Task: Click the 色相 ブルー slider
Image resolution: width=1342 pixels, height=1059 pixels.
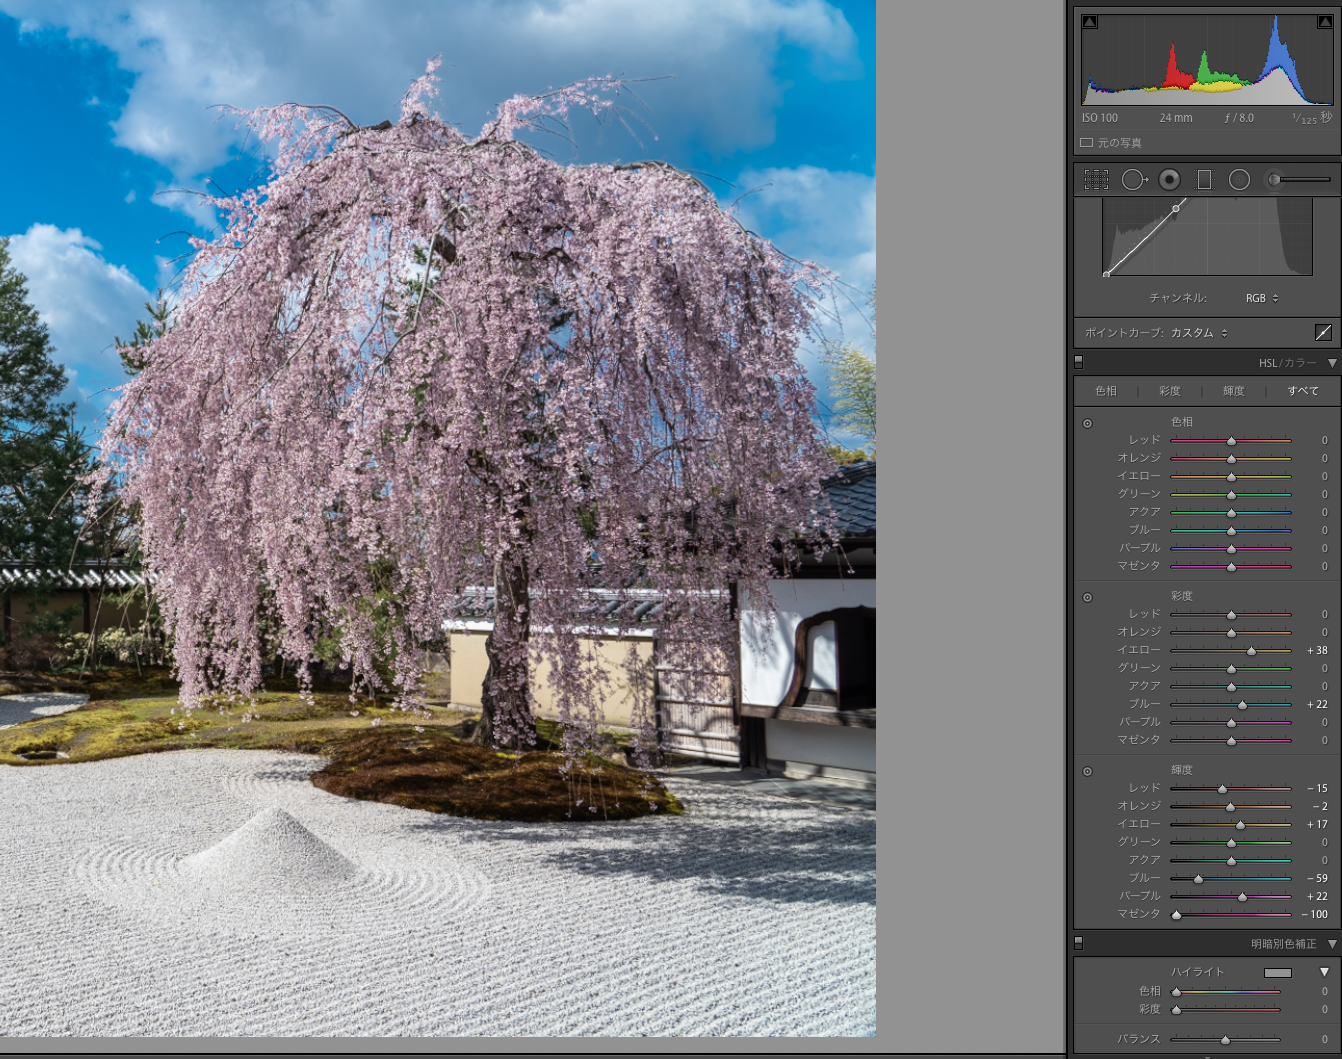Action: point(1231,530)
